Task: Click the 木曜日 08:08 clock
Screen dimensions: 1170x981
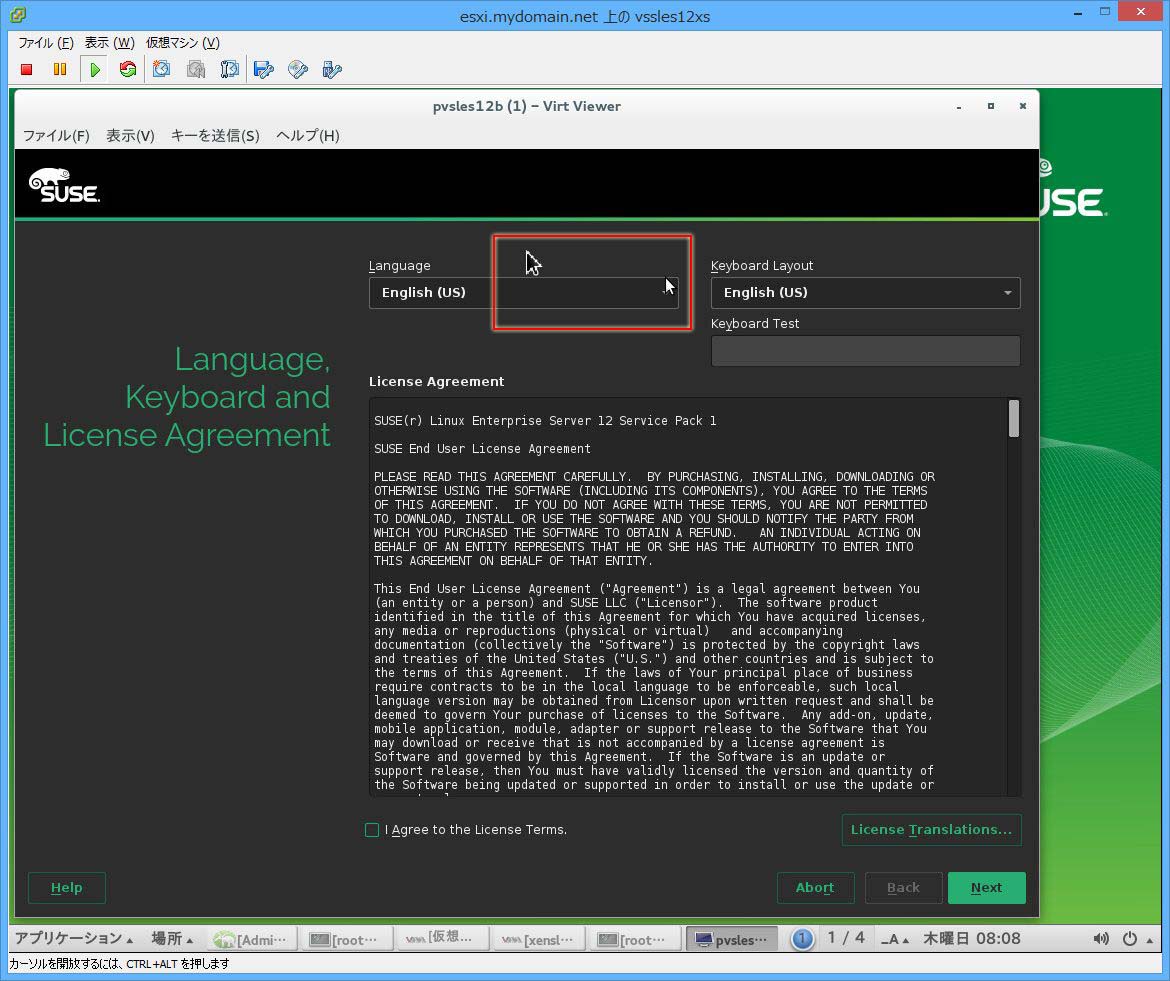Action: [x=972, y=938]
